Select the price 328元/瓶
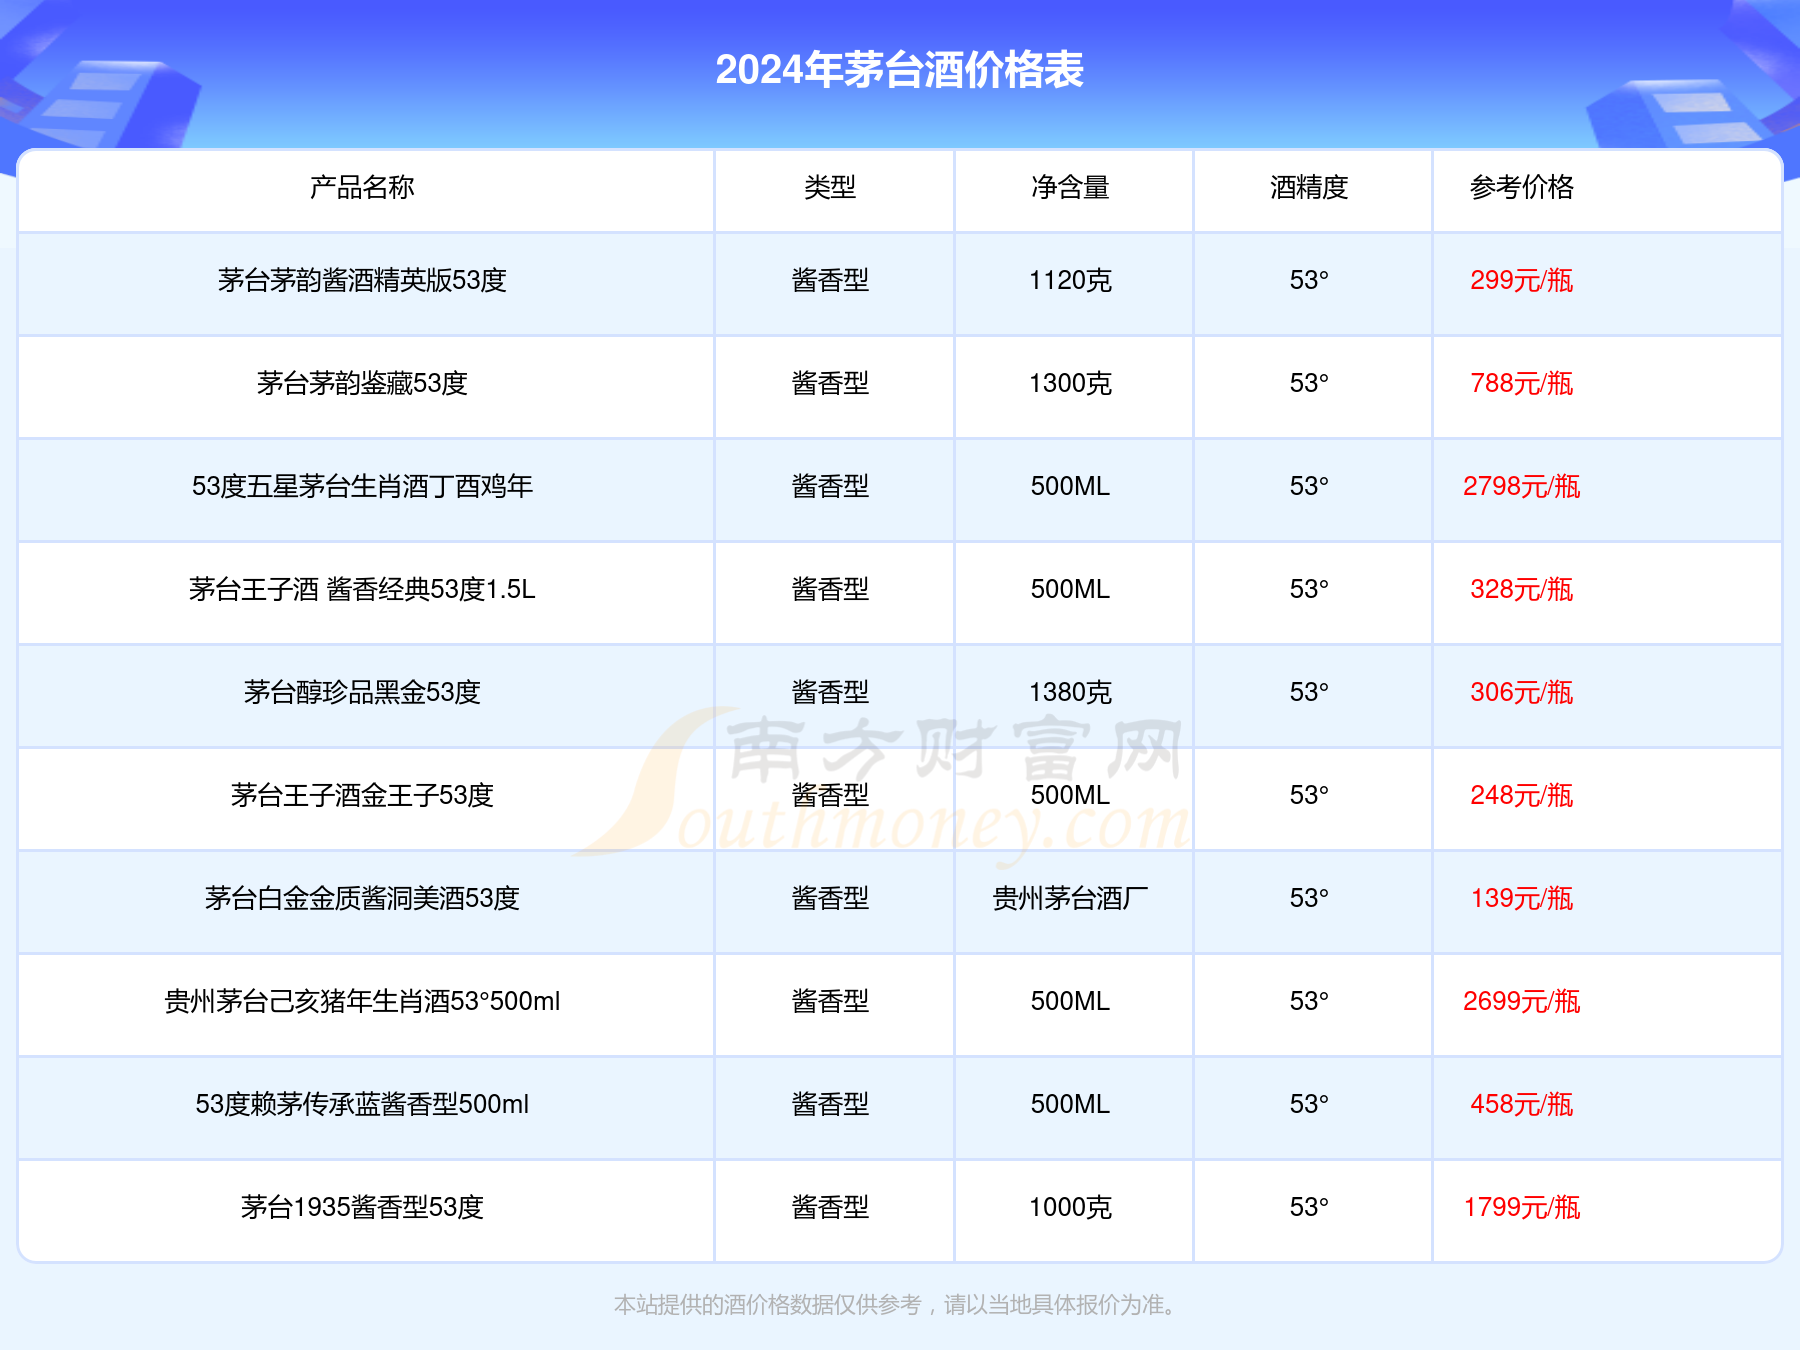The height and width of the screenshot is (1350, 1800). (x=1522, y=589)
